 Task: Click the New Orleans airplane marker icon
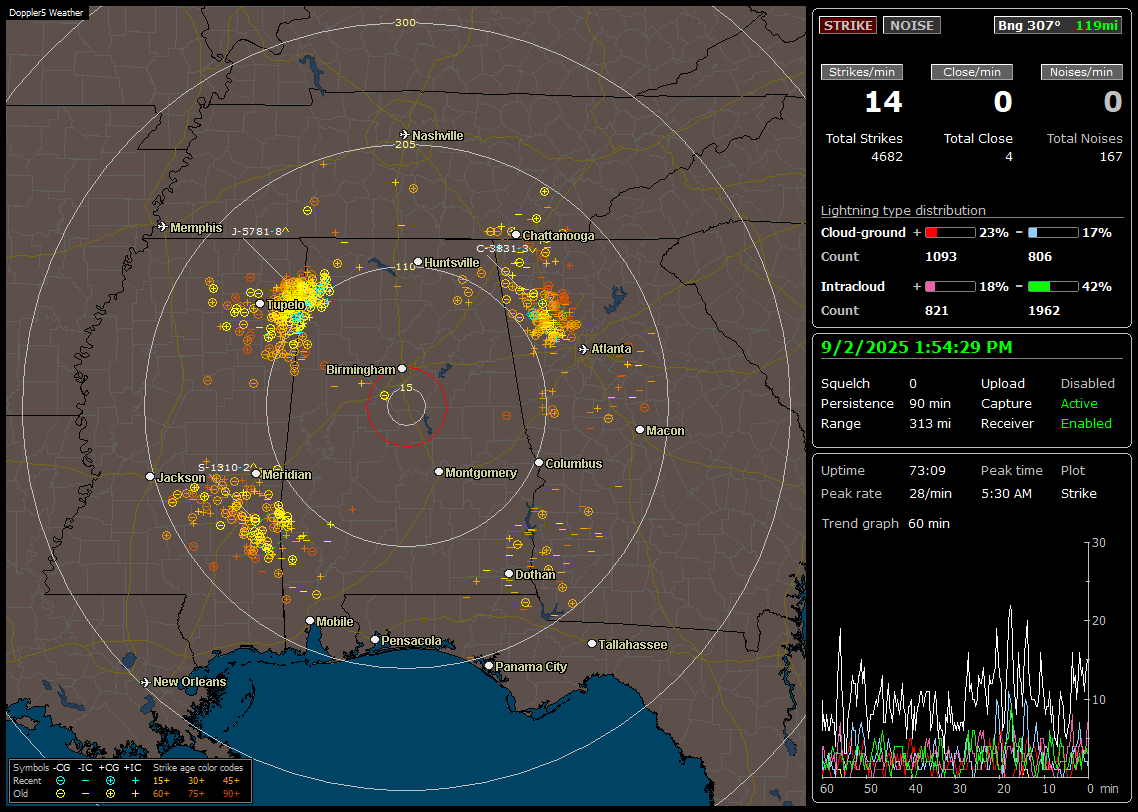(146, 682)
